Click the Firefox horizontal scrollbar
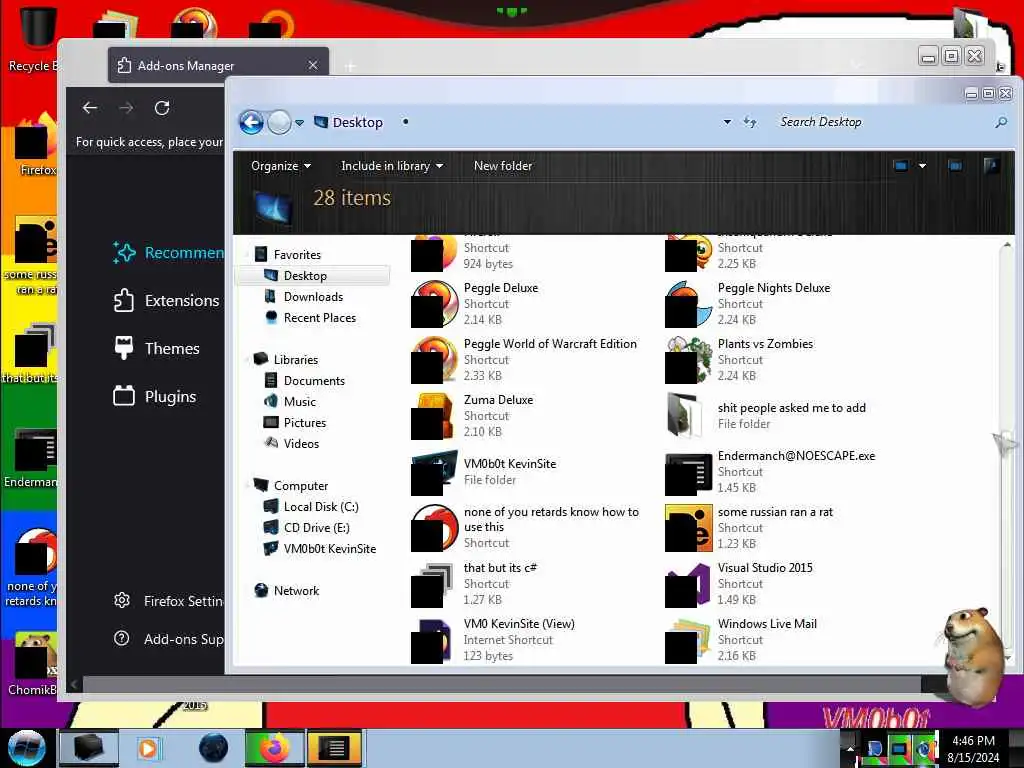 click(x=502, y=684)
